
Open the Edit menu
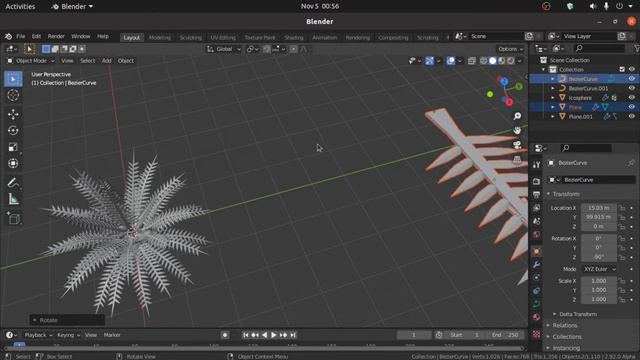click(x=36, y=36)
